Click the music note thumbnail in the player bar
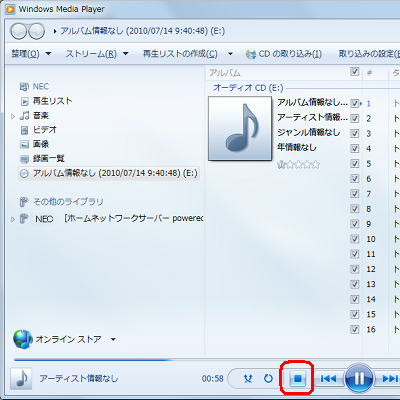 coord(21,379)
